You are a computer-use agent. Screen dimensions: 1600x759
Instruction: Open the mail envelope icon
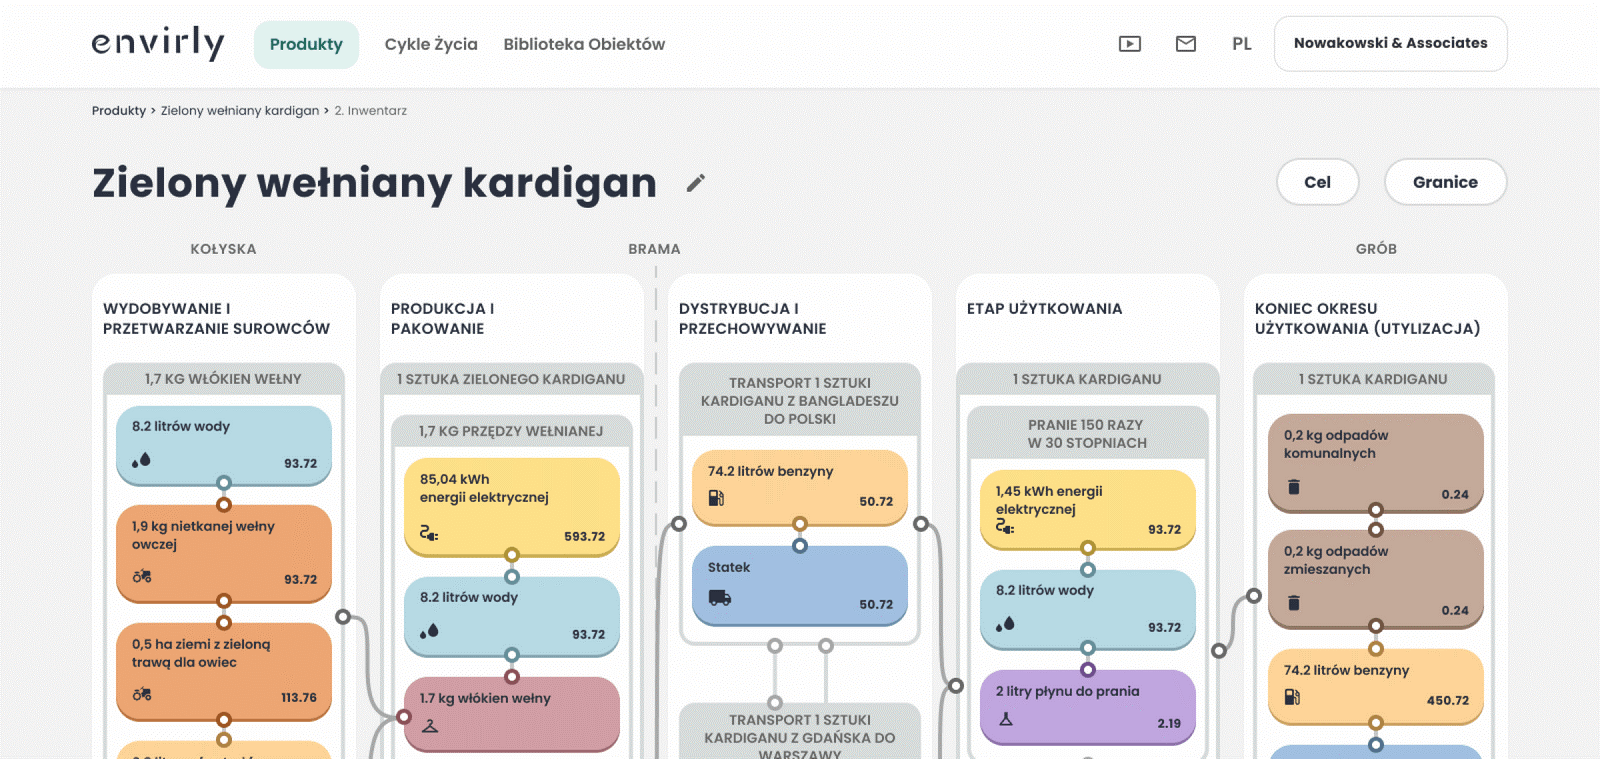1186,44
